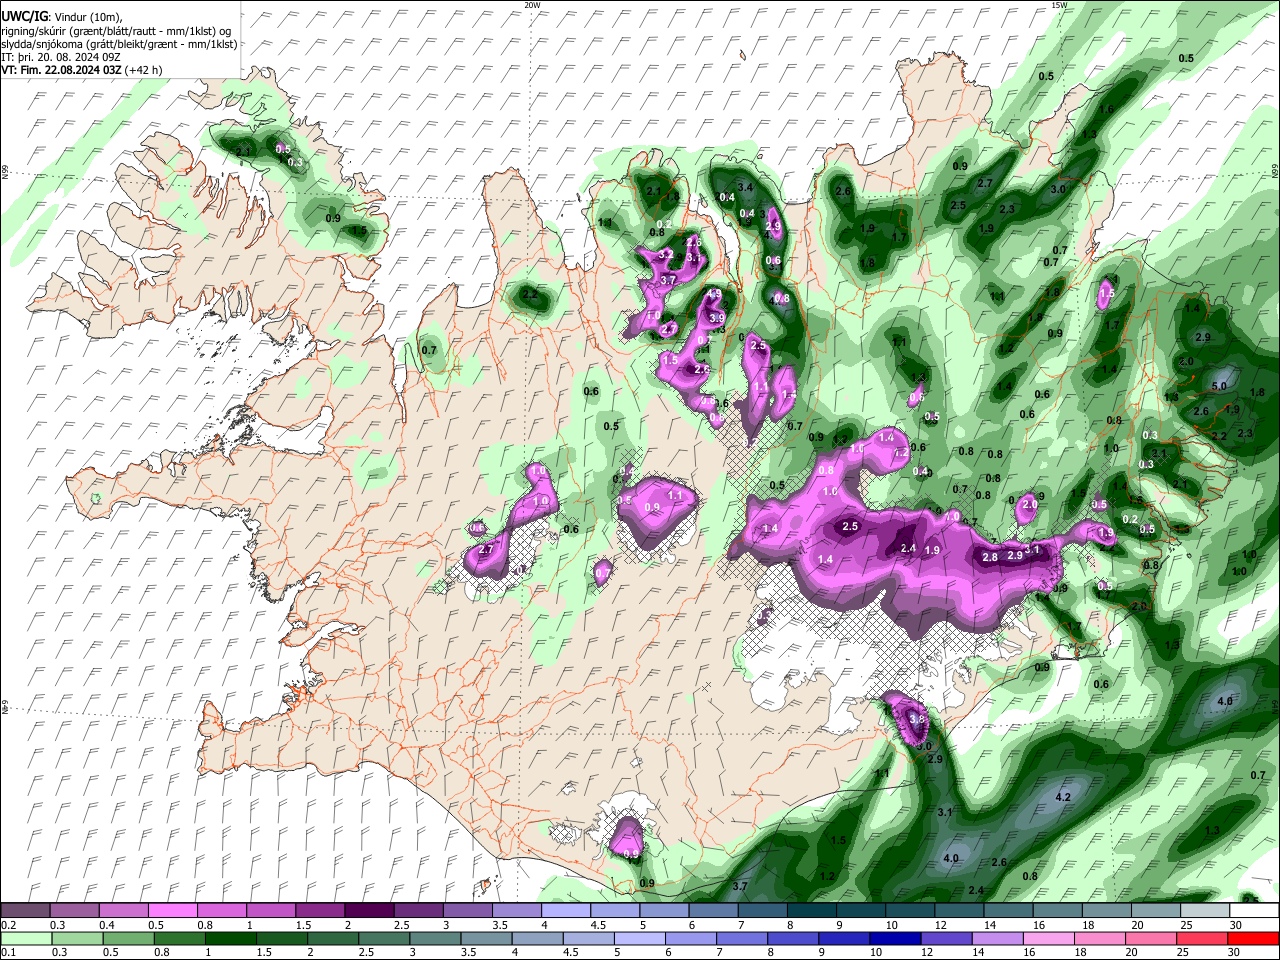Pick pale green swatch between 0.1 and 0.3, lower legend
This screenshot has height=960, width=1280.
point(25,938)
